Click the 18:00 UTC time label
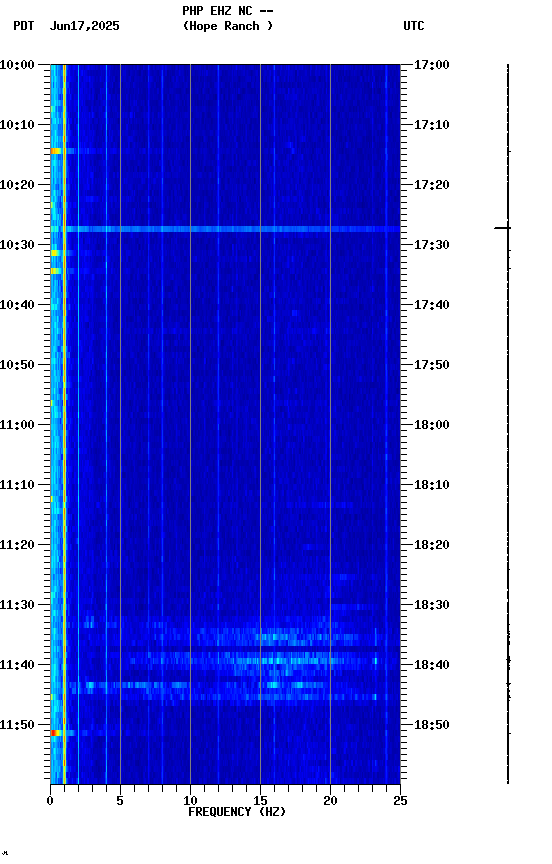Screen dimensions: 552x864 (432, 425)
